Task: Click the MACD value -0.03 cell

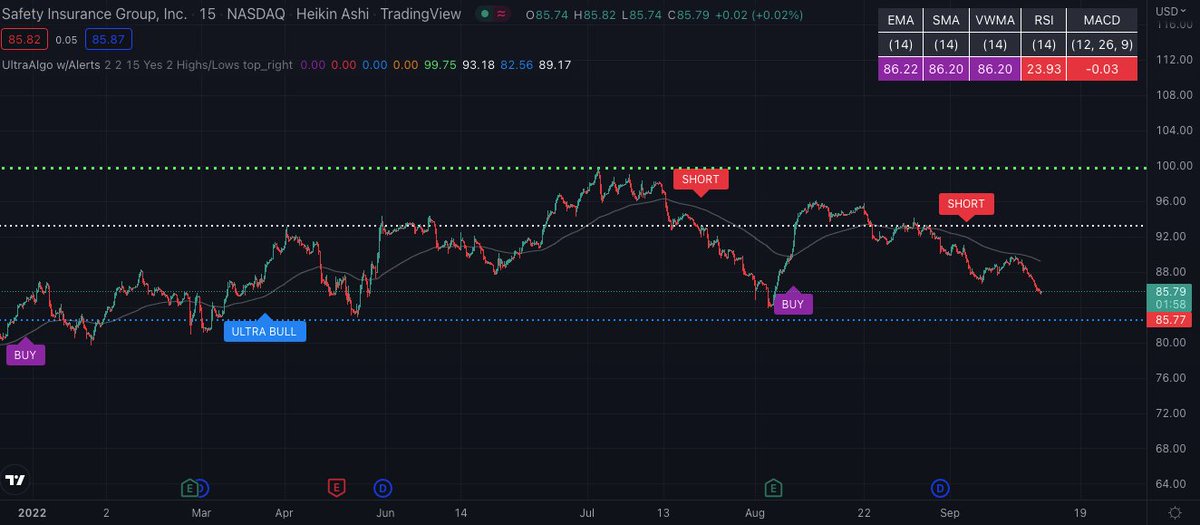Action: coord(1101,69)
